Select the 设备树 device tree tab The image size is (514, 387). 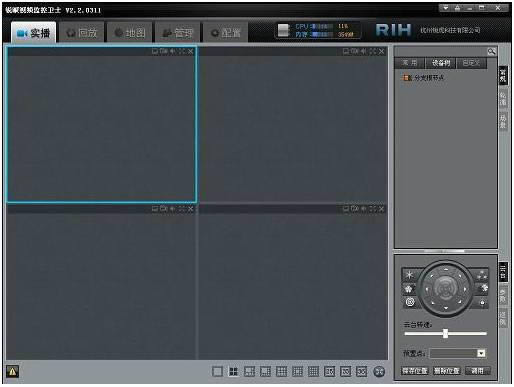coord(441,63)
